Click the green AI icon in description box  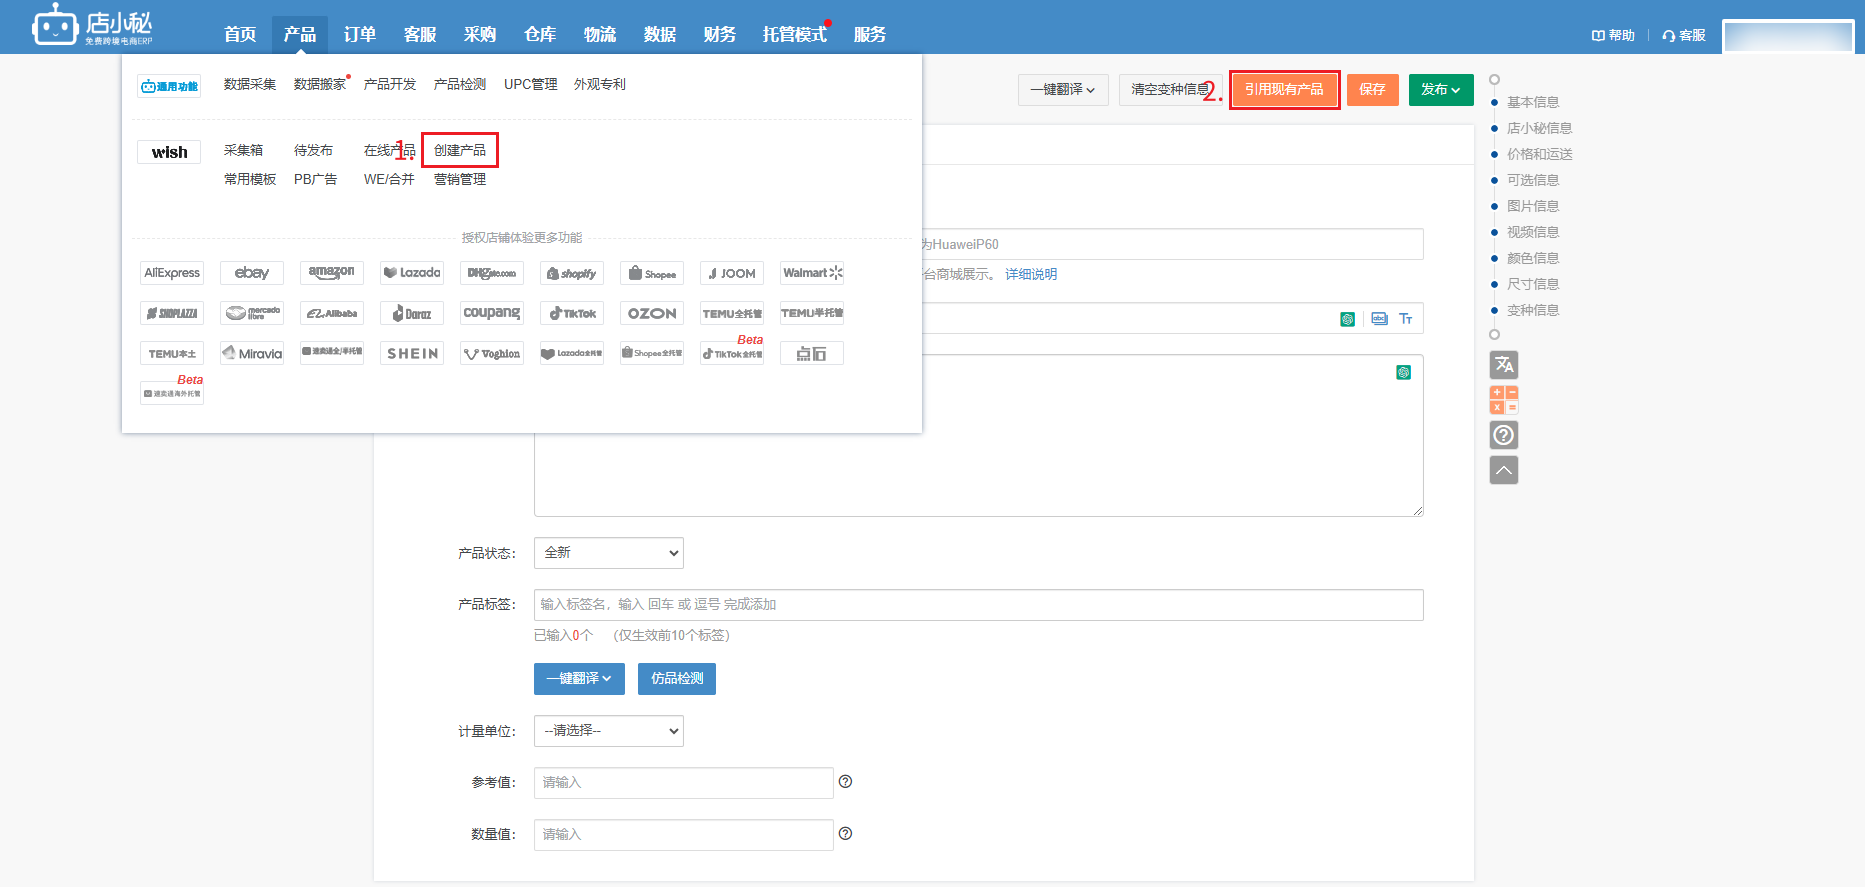coord(1404,372)
